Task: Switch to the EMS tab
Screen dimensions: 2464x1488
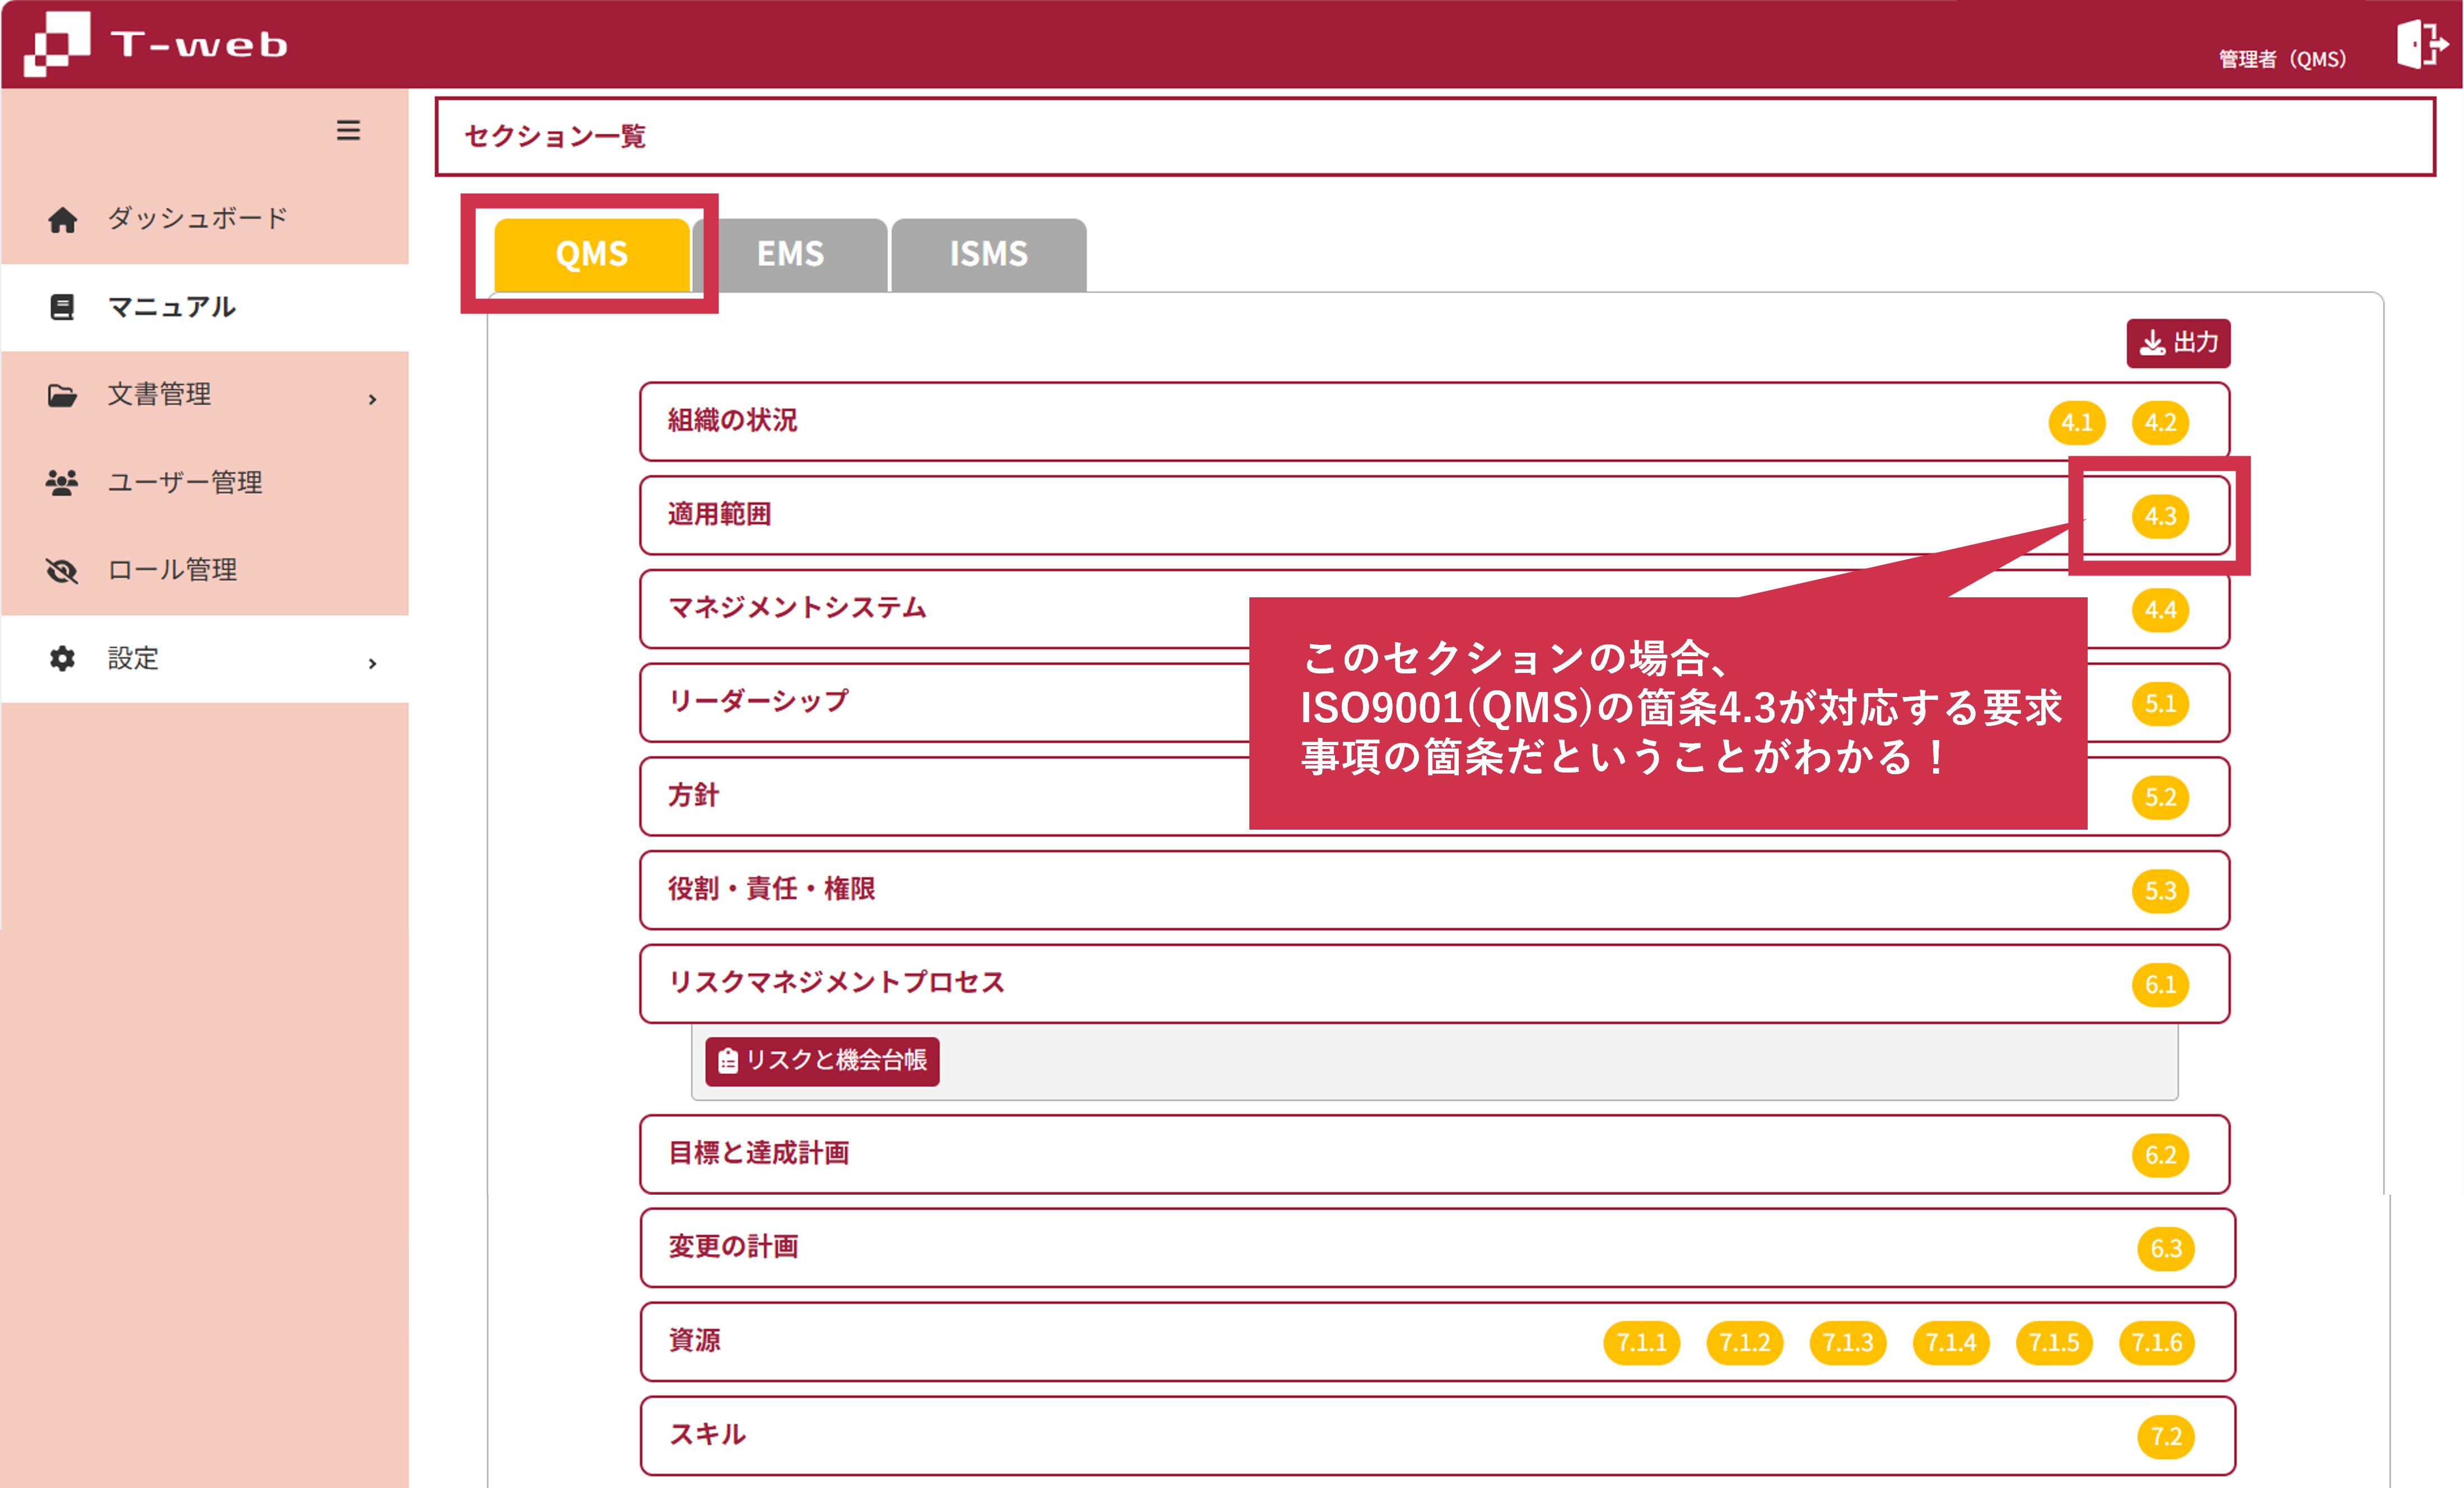Action: [790, 254]
